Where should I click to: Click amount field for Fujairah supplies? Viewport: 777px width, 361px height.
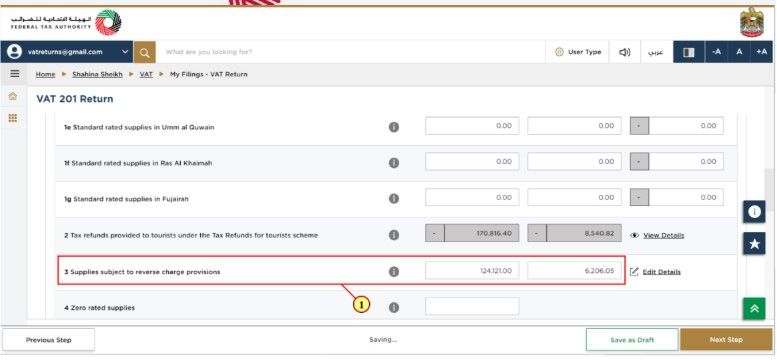[x=472, y=197]
